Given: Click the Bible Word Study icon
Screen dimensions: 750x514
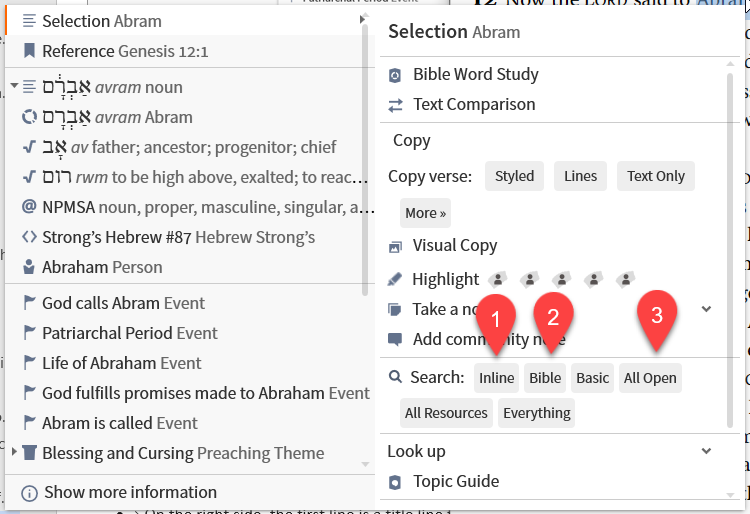Looking at the screenshot, I should coord(395,75).
